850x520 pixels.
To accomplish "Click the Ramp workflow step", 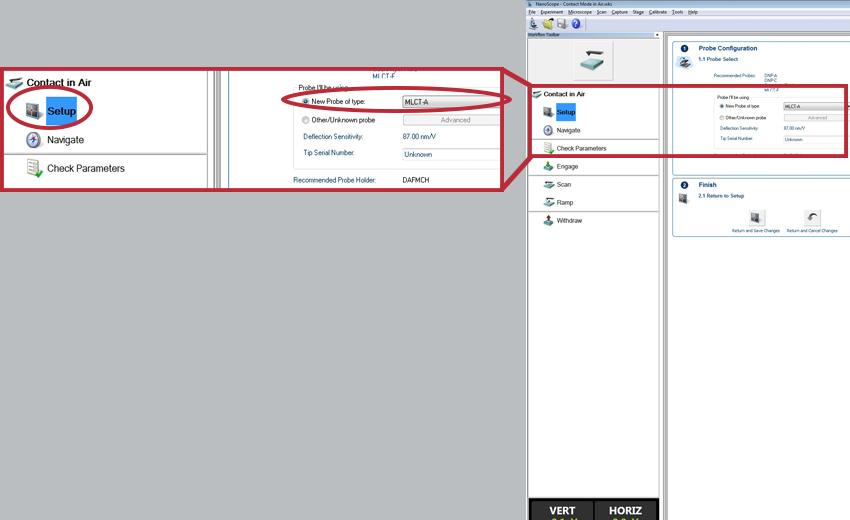I will click(x=564, y=202).
